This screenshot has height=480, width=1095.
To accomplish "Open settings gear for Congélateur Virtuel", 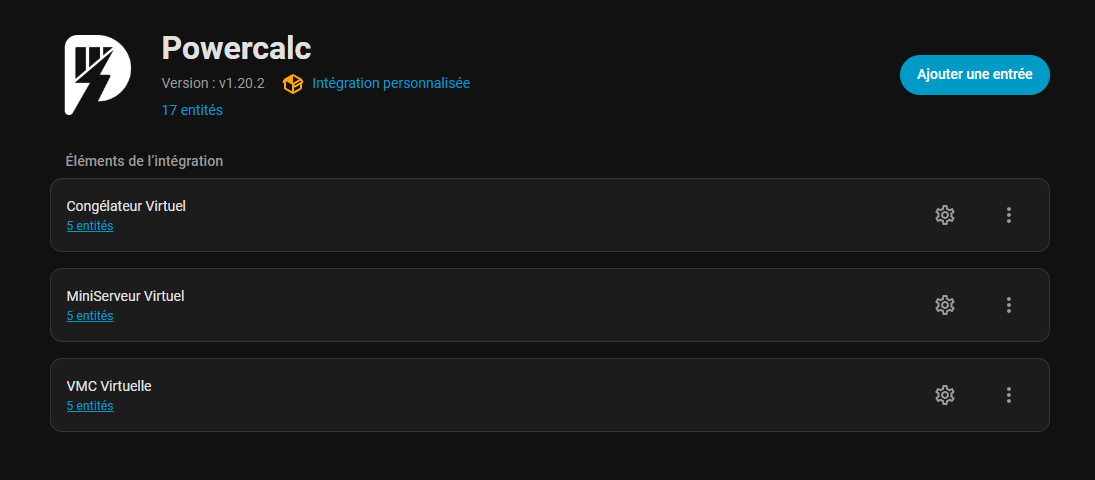I will click(944, 215).
